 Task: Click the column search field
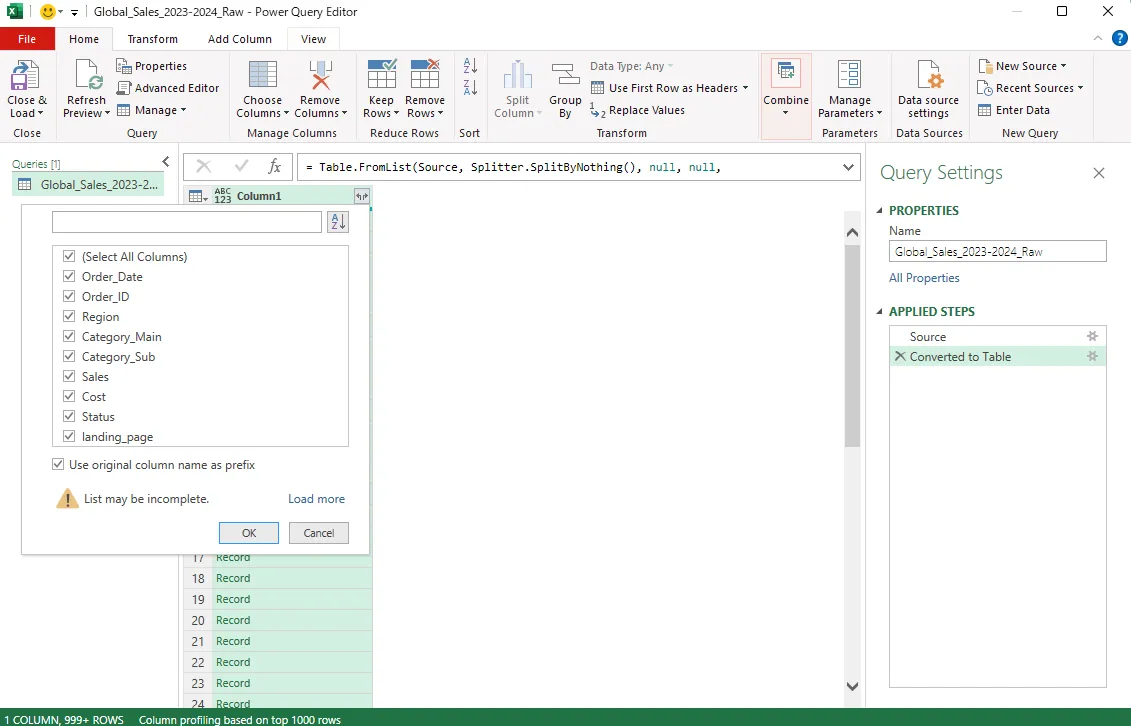[x=187, y=222]
